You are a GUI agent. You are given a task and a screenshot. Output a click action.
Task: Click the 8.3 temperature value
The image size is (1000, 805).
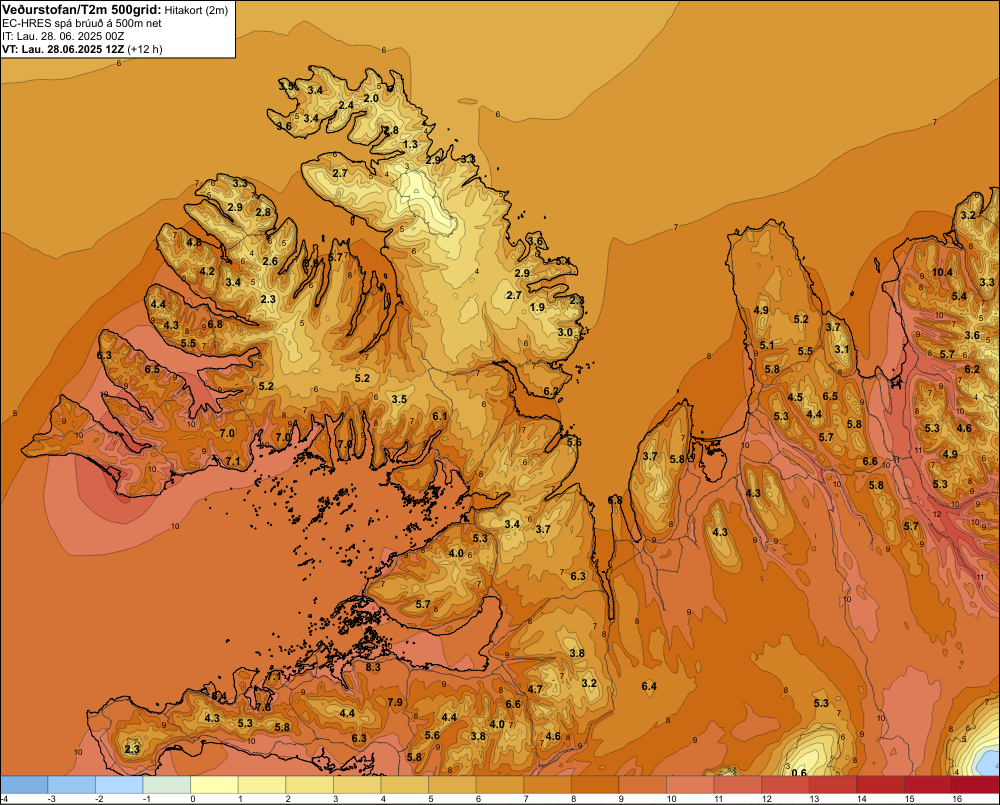tap(373, 667)
